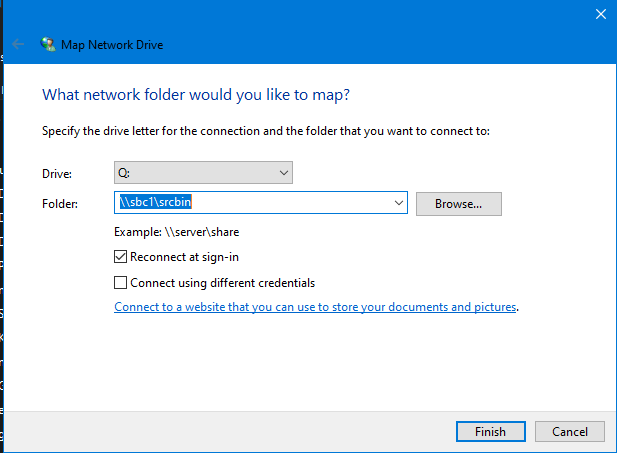Click the 'What network folder would you like to map?' heading
Viewport: 617px width, 453px height.
click(x=196, y=95)
